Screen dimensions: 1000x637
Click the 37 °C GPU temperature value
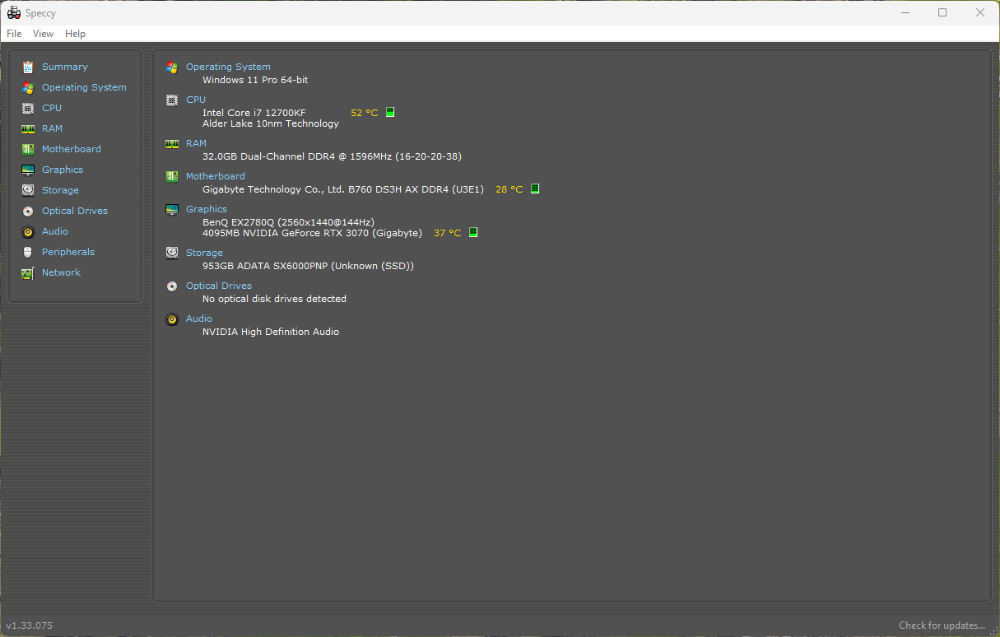(x=447, y=233)
